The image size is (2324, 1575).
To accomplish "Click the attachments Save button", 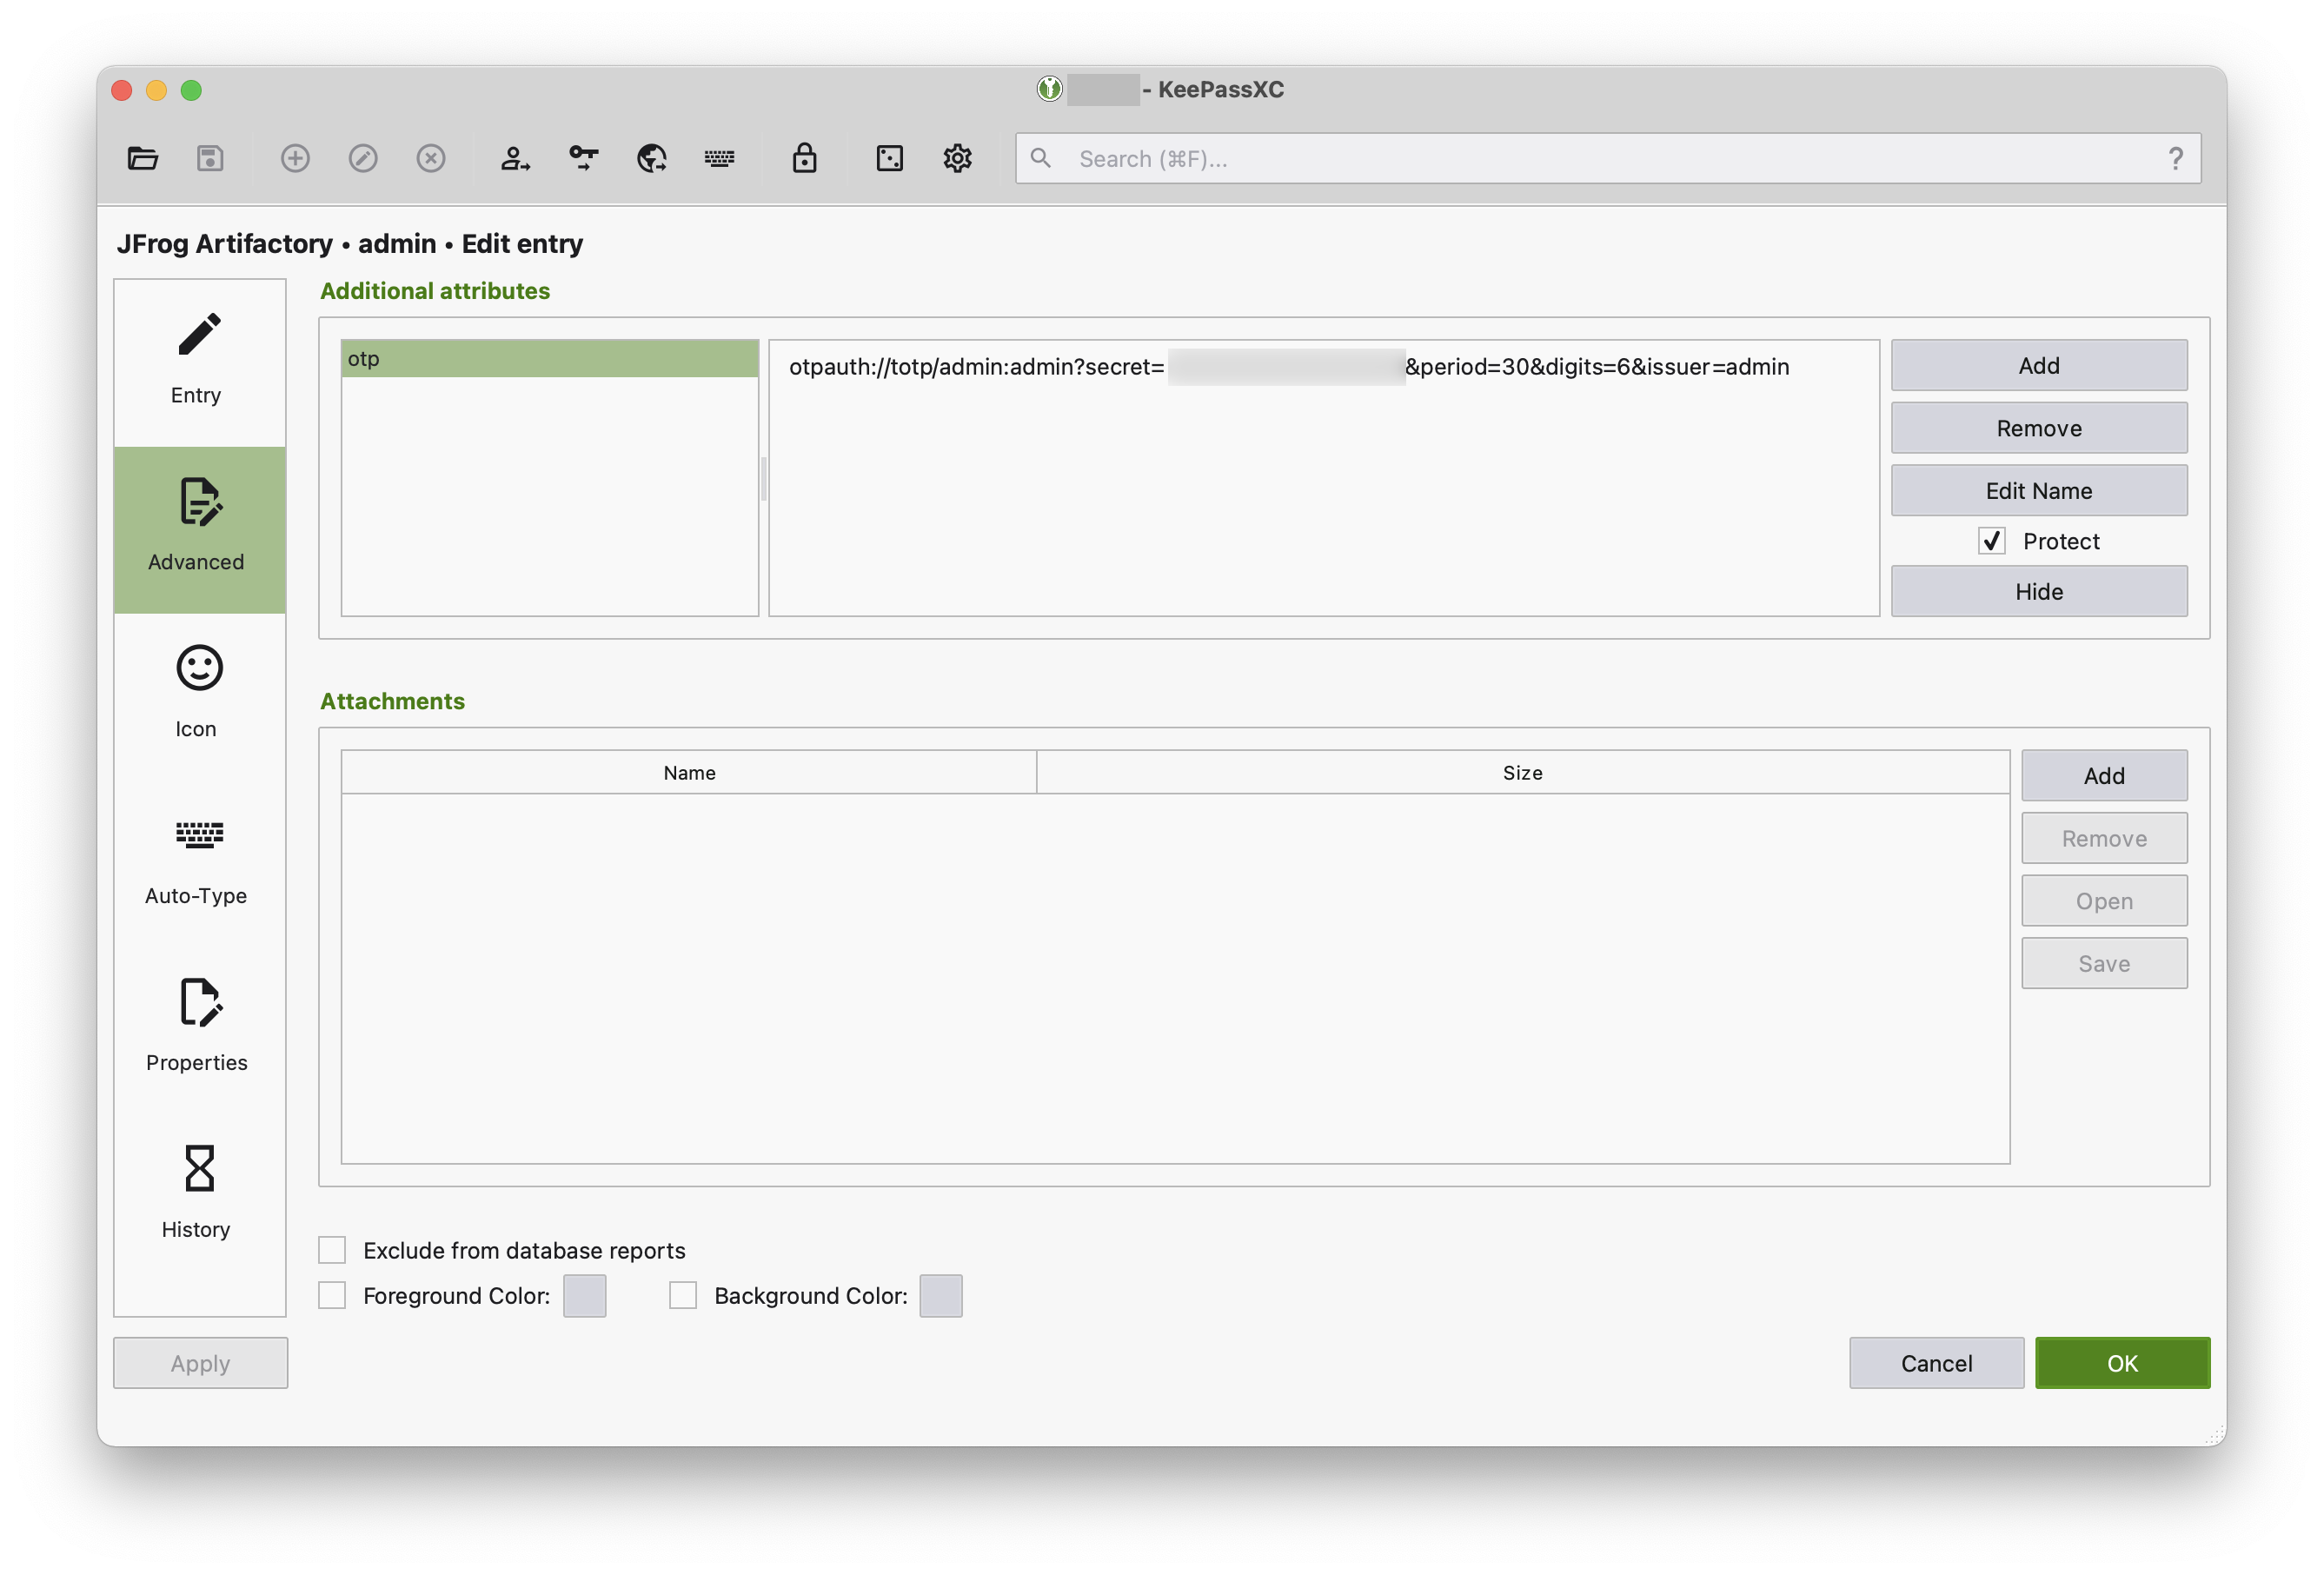I will [2104, 964].
